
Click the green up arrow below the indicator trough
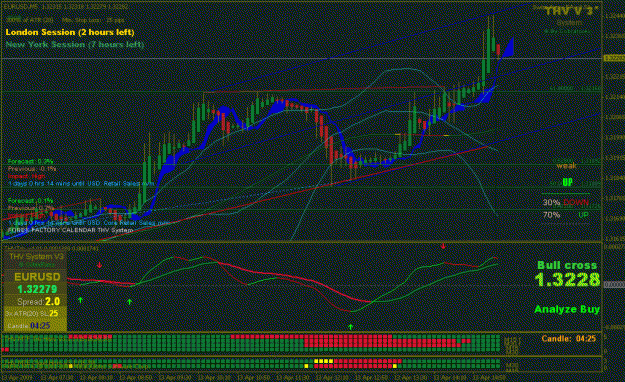[350, 327]
